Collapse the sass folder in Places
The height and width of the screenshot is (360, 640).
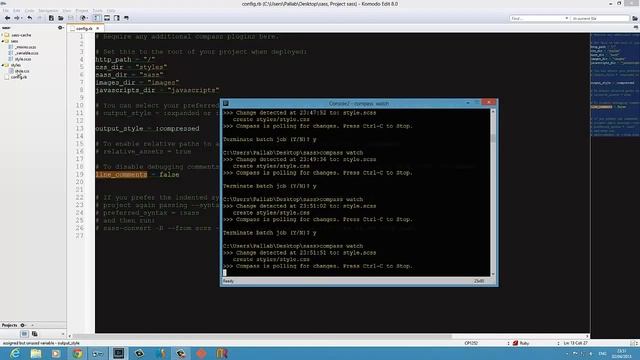pyautogui.click(x=2, y=41)
